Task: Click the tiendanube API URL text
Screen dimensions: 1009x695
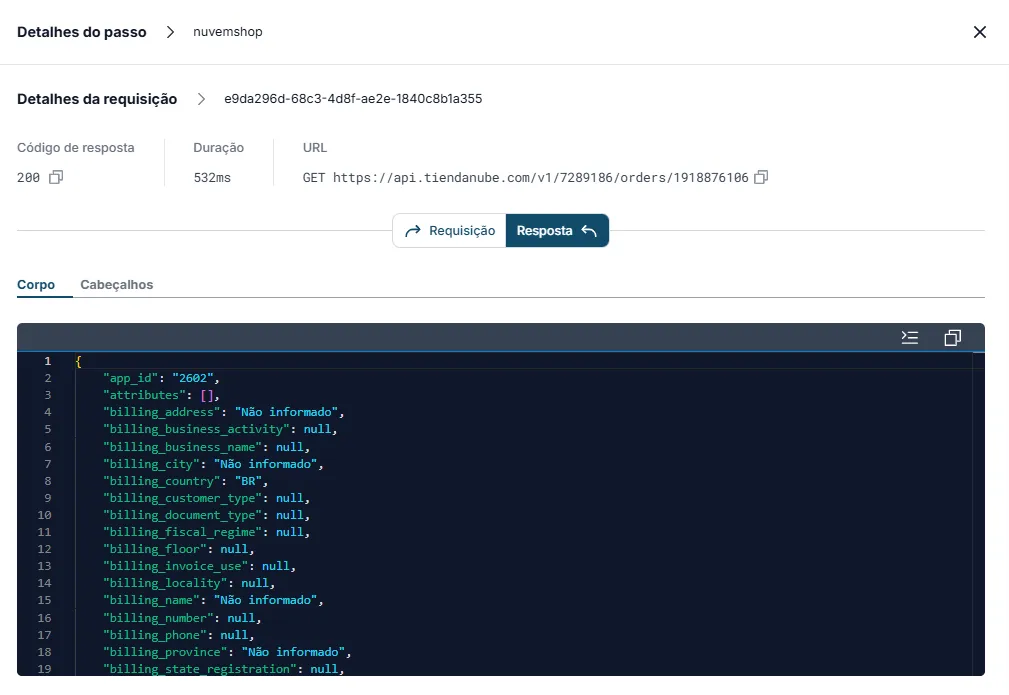Action: [x=541, y=178]
